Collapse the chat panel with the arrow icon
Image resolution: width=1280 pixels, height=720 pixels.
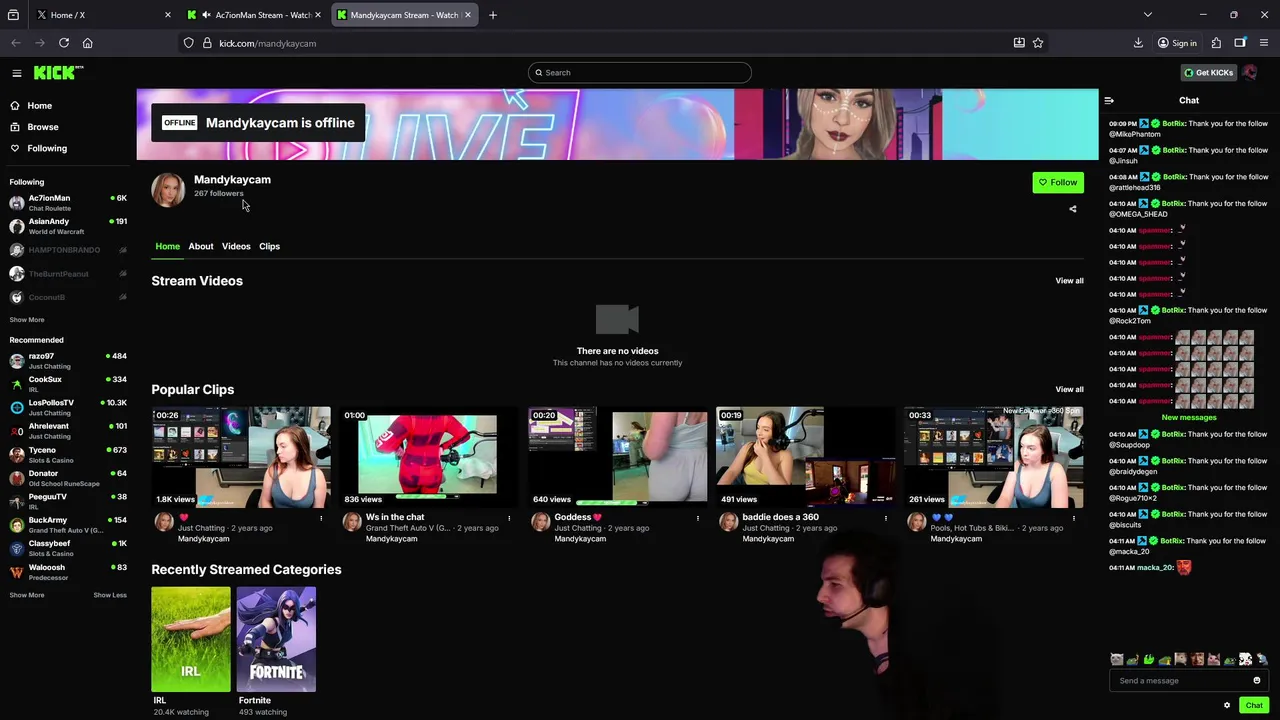[1109, 100]
